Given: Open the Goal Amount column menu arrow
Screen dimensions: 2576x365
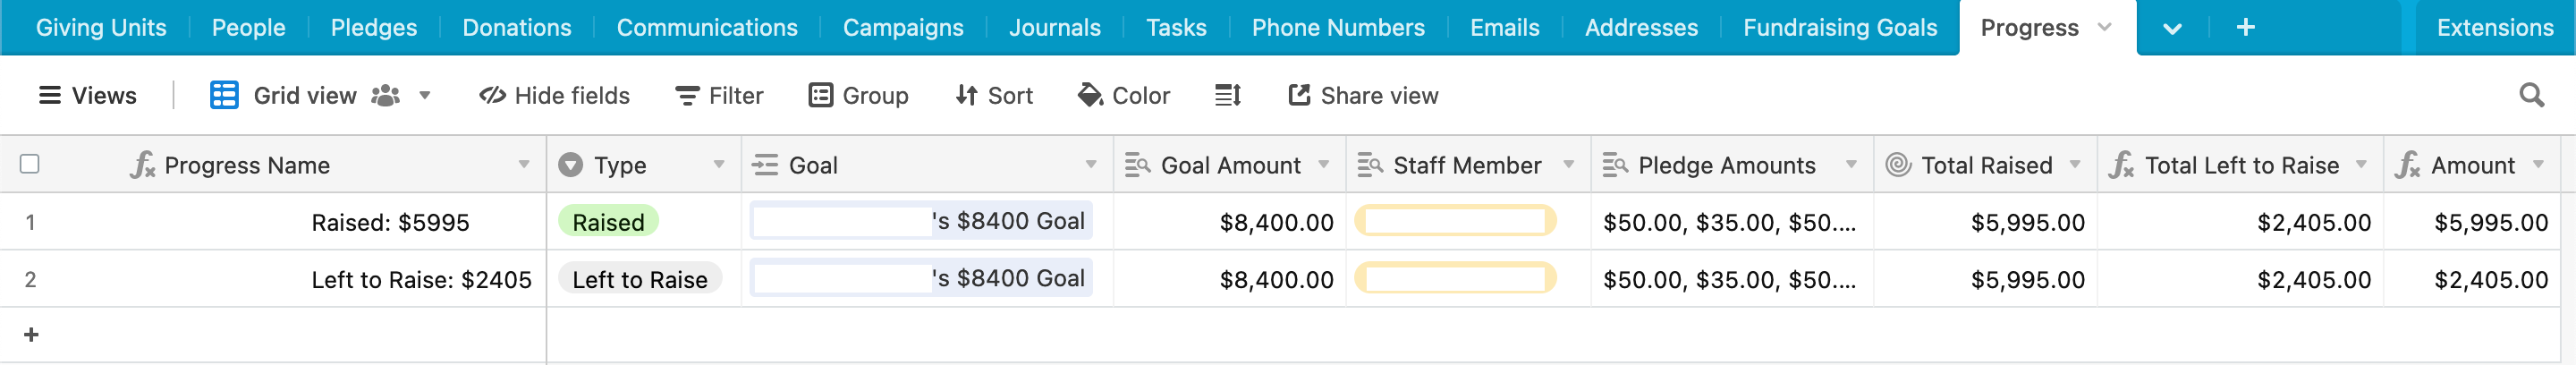Looking at the screenshot, I should tap(1324, 164).
